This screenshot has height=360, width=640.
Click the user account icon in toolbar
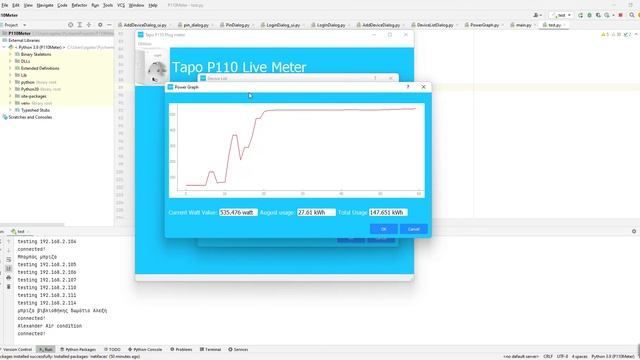coord(537,15)
